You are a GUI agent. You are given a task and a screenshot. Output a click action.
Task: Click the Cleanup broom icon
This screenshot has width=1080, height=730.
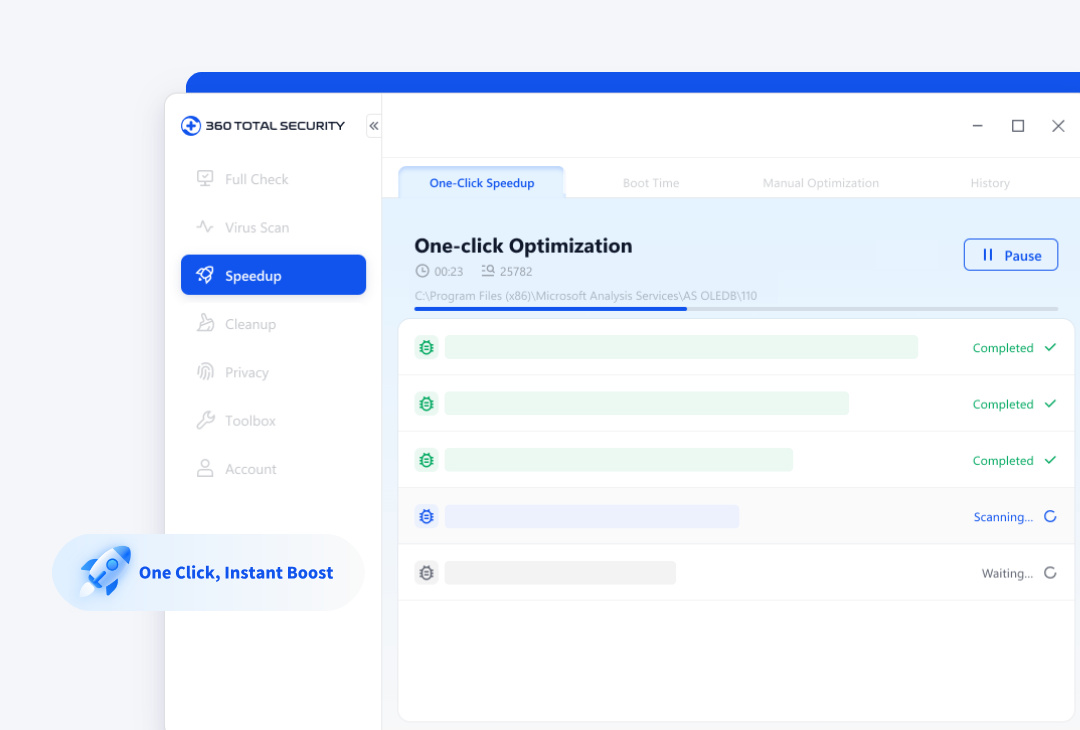pos(205,323)
